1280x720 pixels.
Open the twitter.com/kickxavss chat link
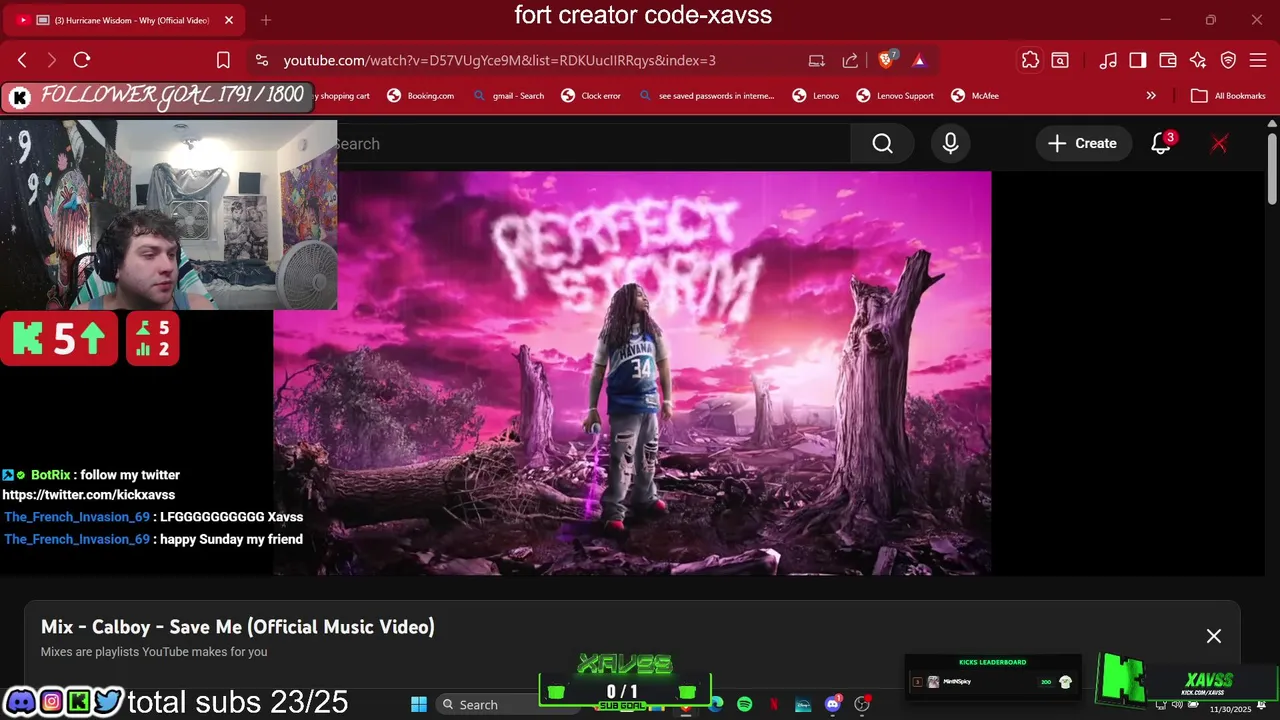(x=89, y=495)
